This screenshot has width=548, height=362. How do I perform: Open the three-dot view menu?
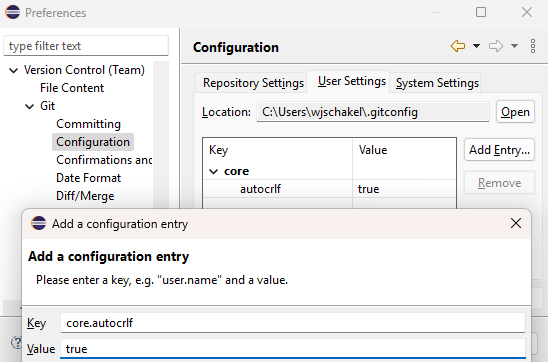(x=533, y=46)
